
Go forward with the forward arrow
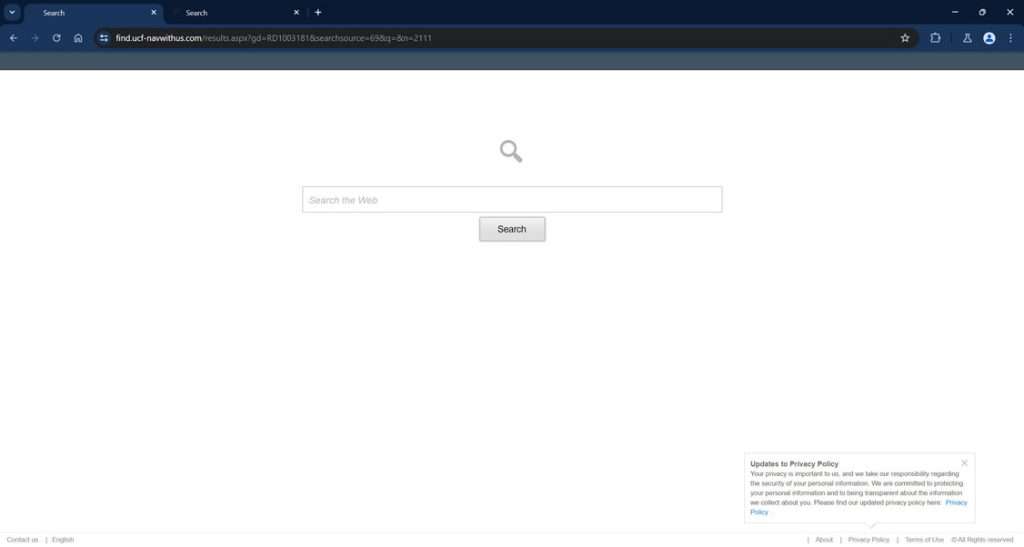(35, 38)
